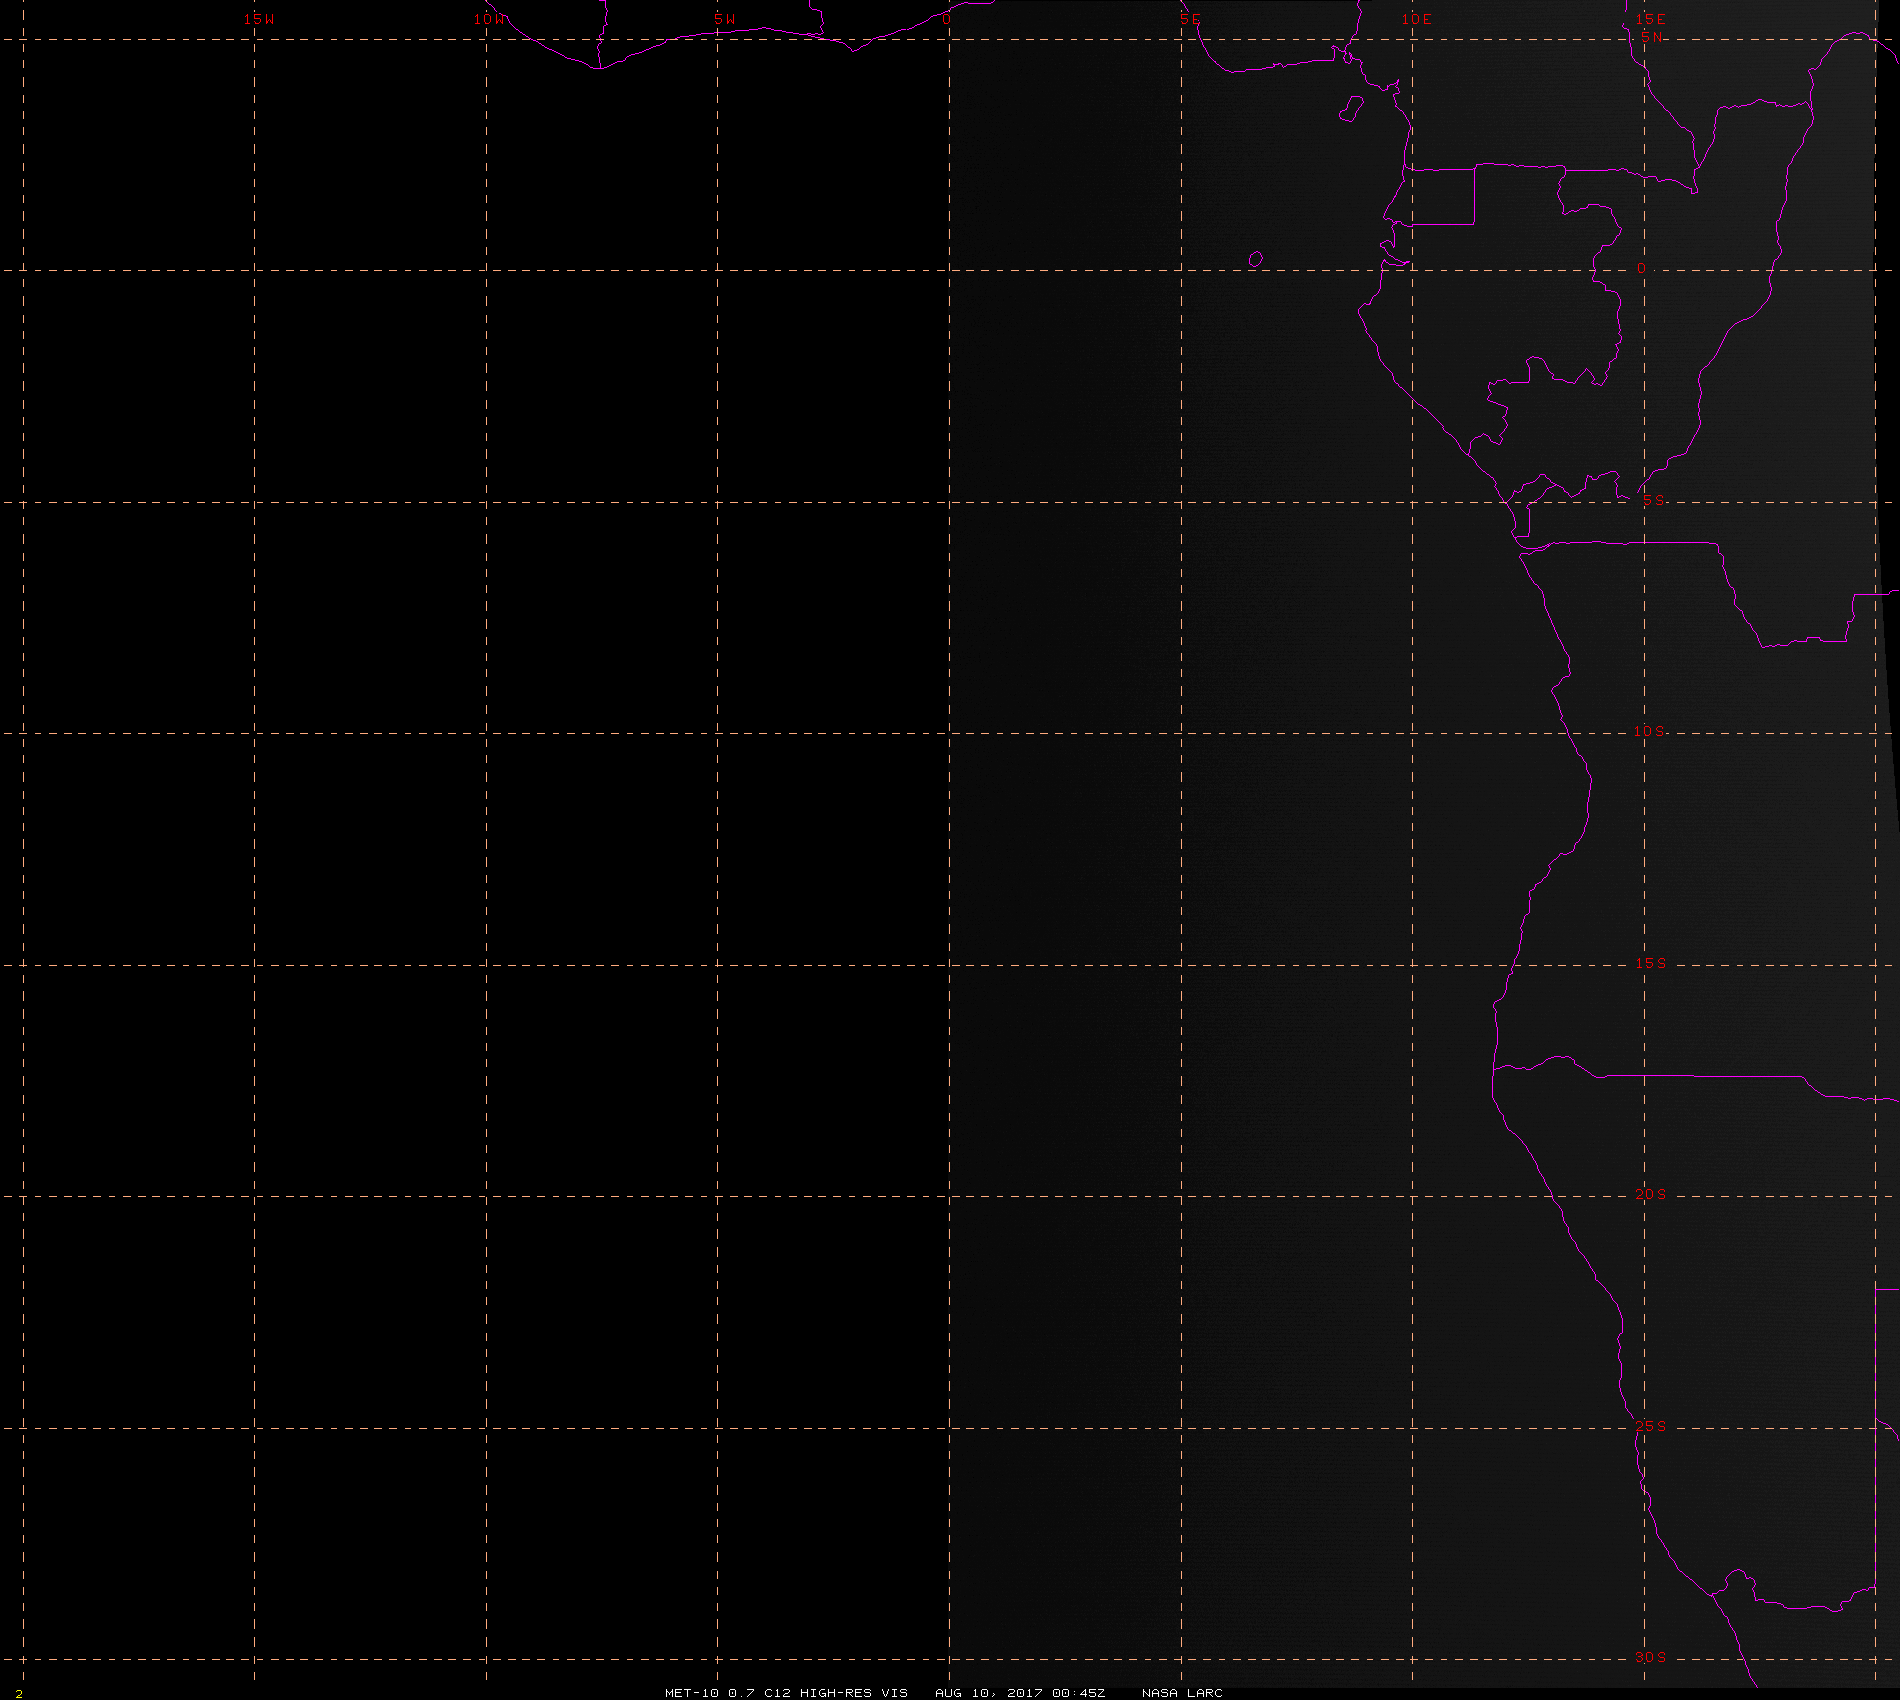Click the 30S latitude label
Image resolution: width=1900 pixels, height=1700 pixels.
1651,1657
